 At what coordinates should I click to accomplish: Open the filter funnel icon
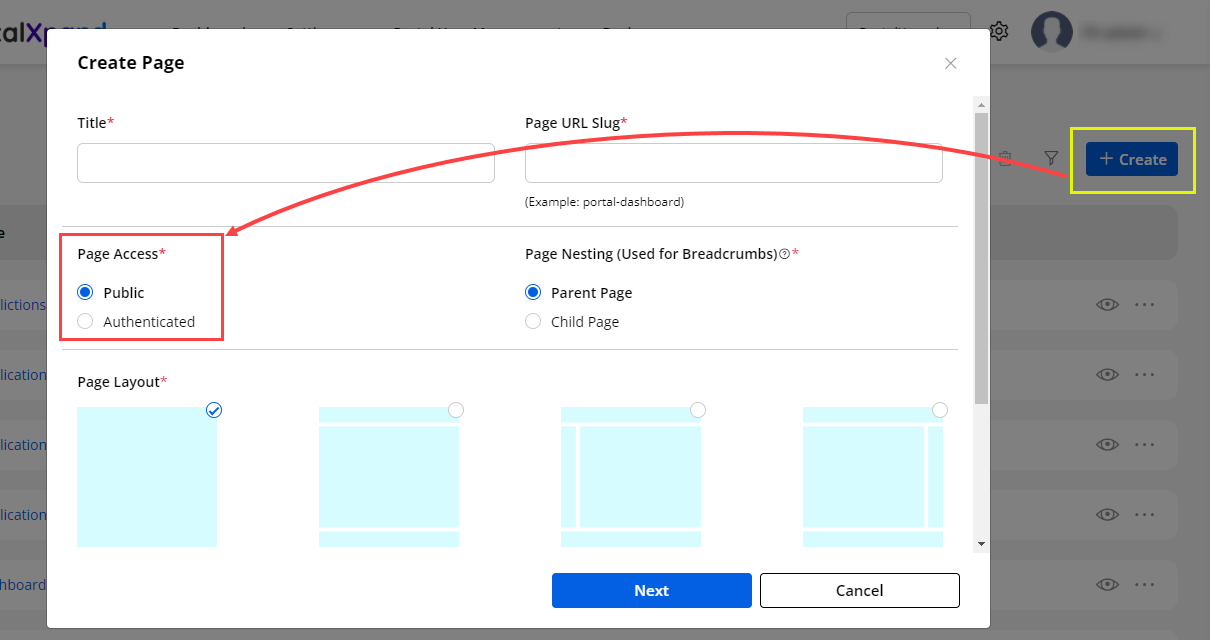coord(1051,158)
